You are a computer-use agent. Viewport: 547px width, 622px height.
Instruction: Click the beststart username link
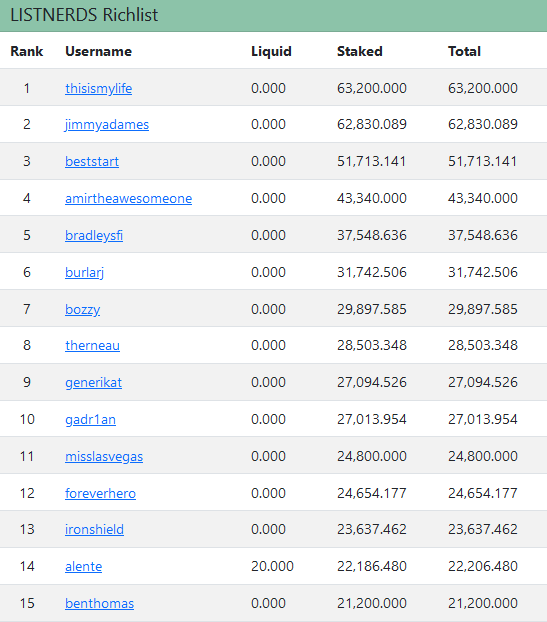(92, 161)
